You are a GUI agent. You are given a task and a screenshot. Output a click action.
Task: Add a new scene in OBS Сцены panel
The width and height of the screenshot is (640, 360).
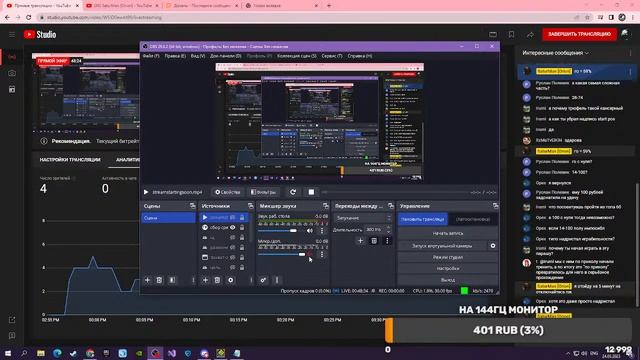click(x=147, y=280)
